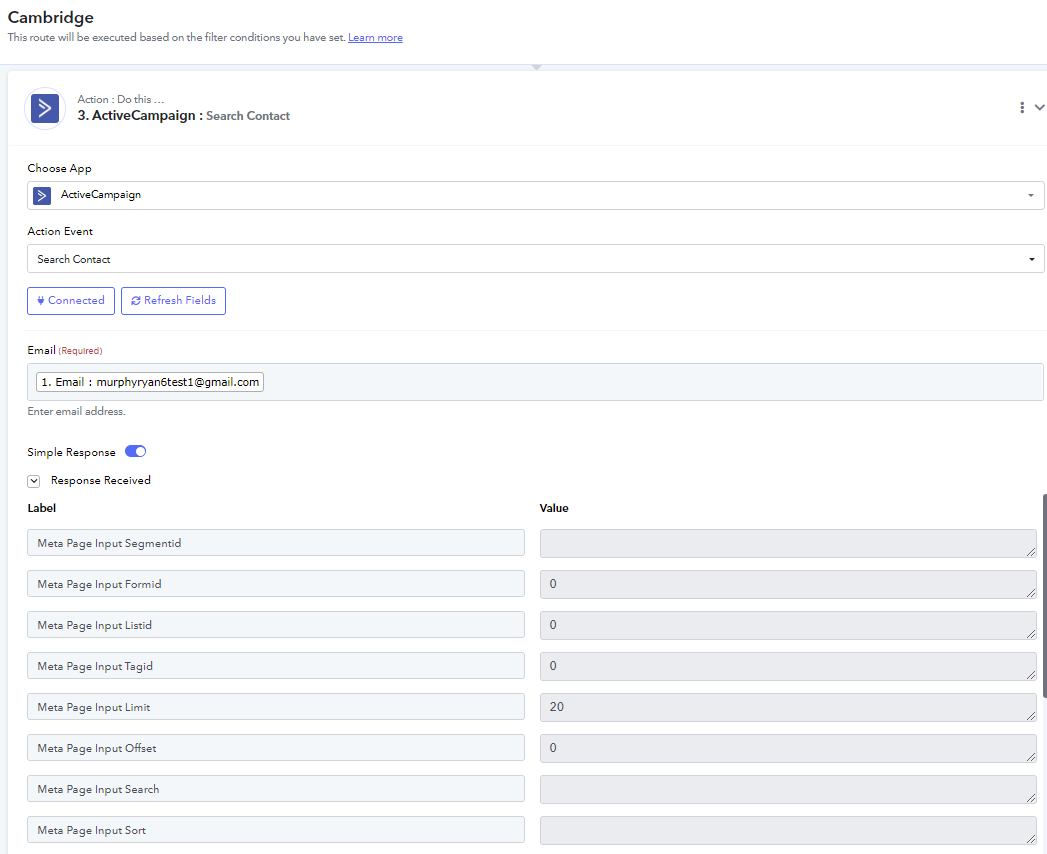Click the value box for Meta Page Input Listid
Image resolution: width=1047 pixels, height=854 pixels.
[788, 626]
